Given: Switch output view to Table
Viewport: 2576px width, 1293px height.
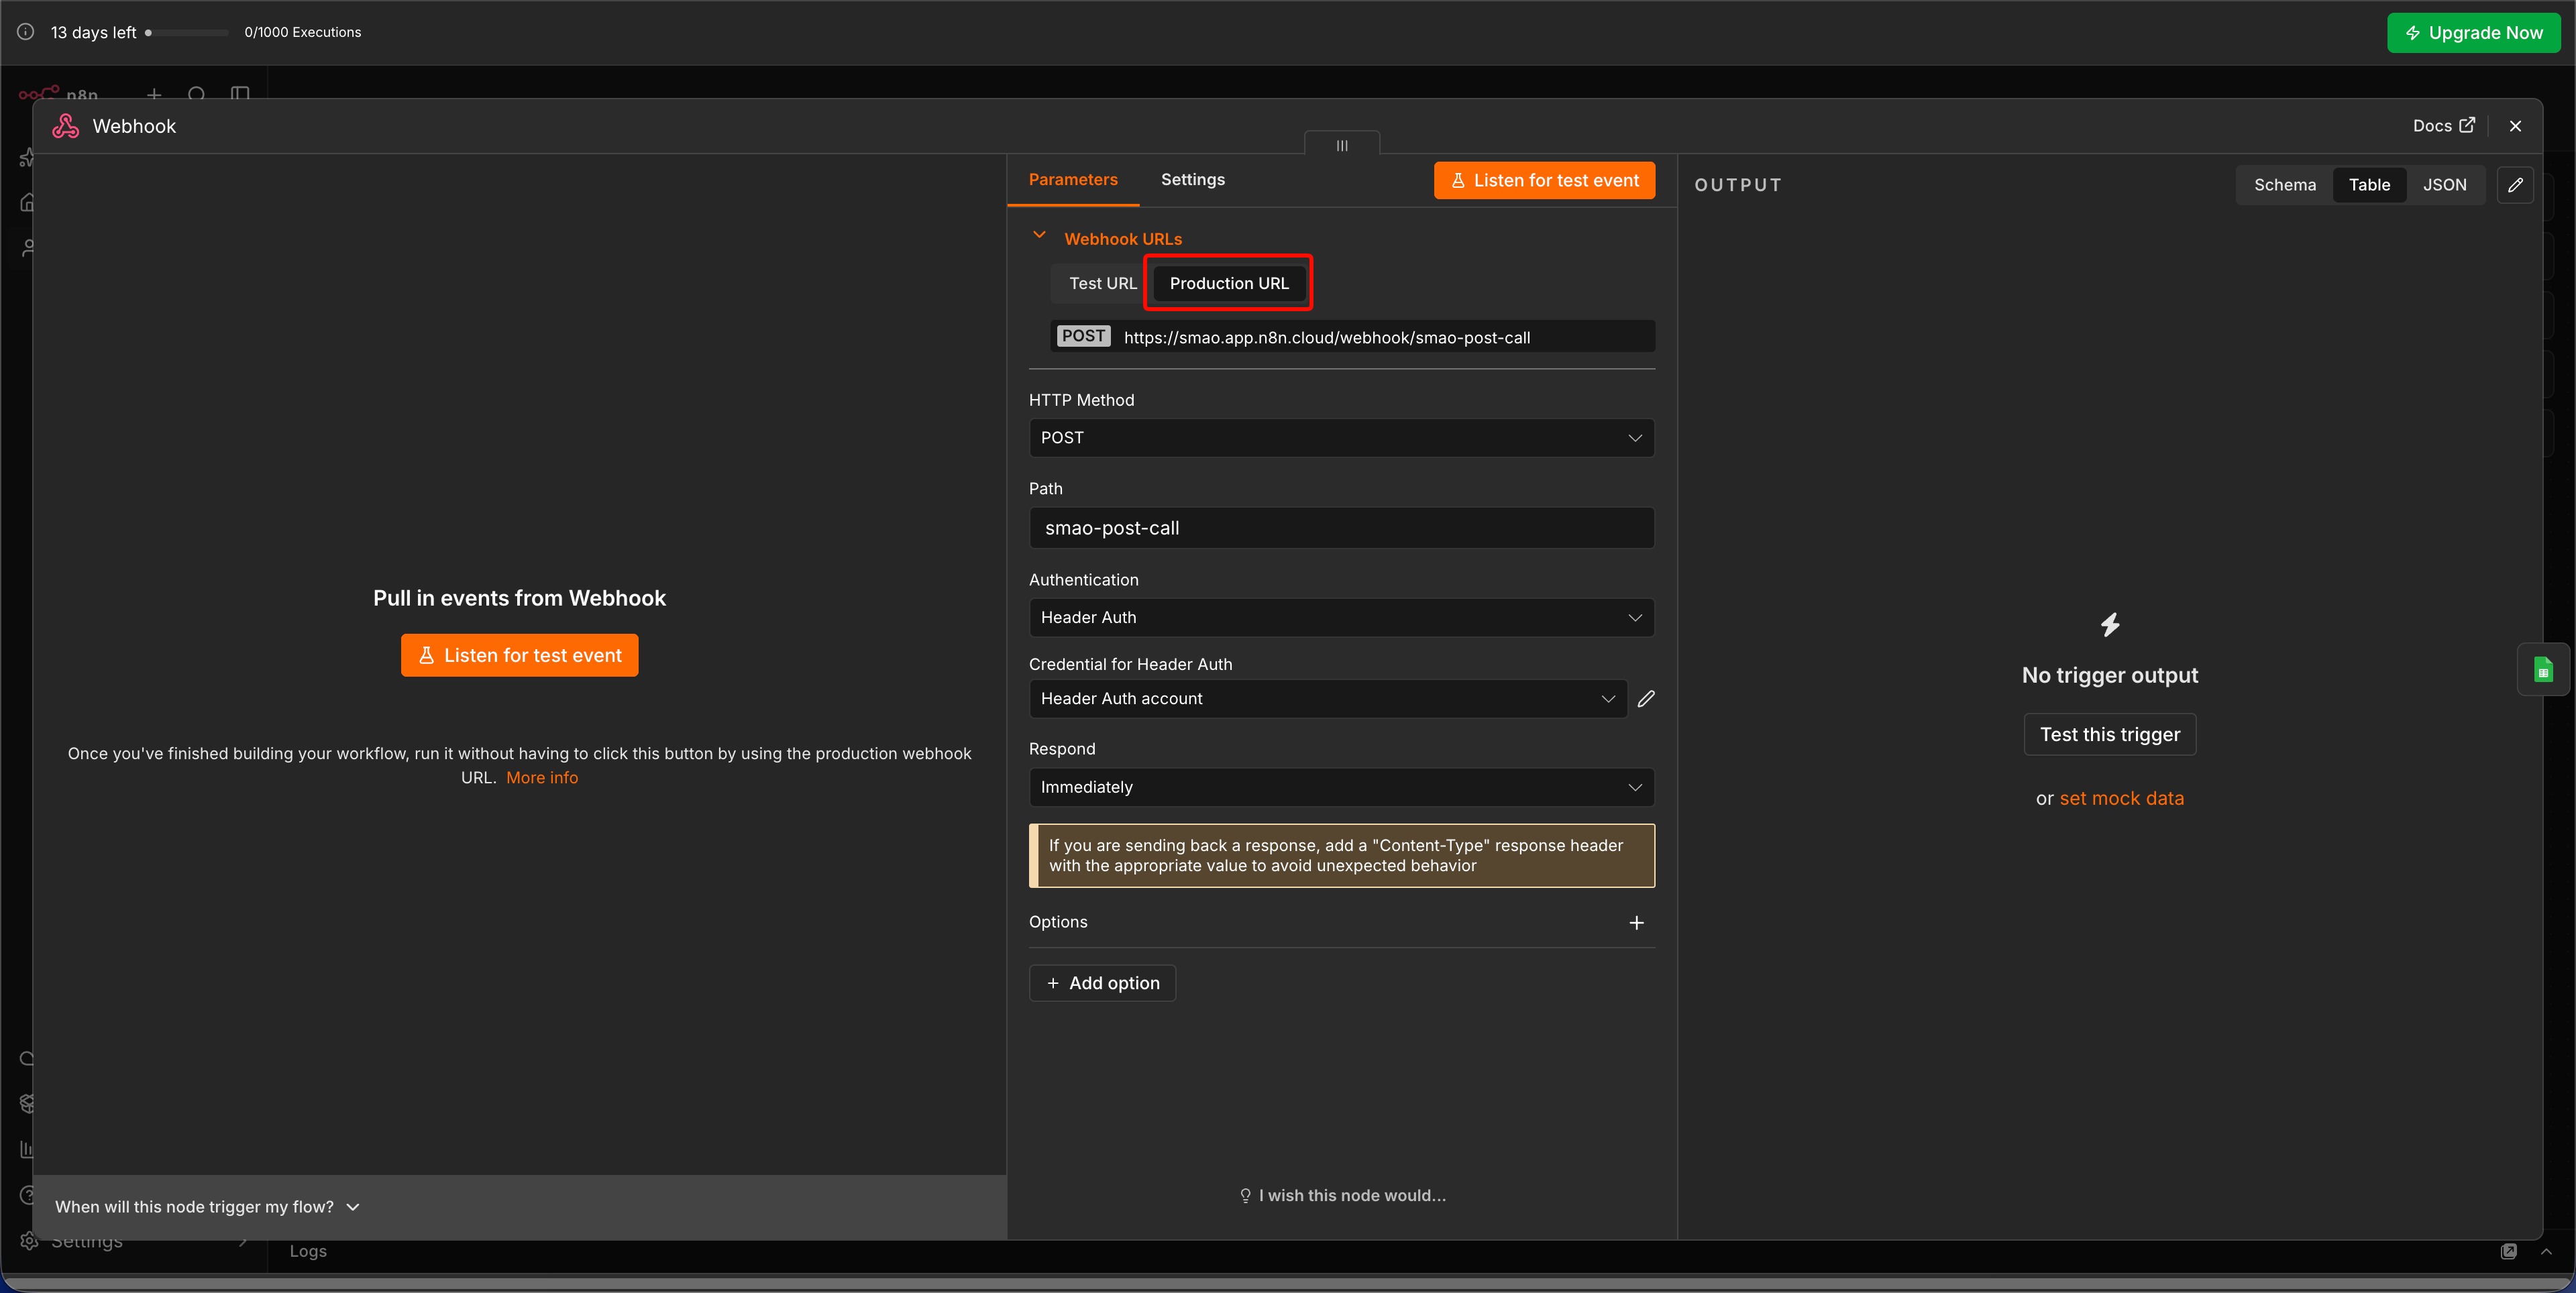Looking at the screenshot, I should 2369,185.
